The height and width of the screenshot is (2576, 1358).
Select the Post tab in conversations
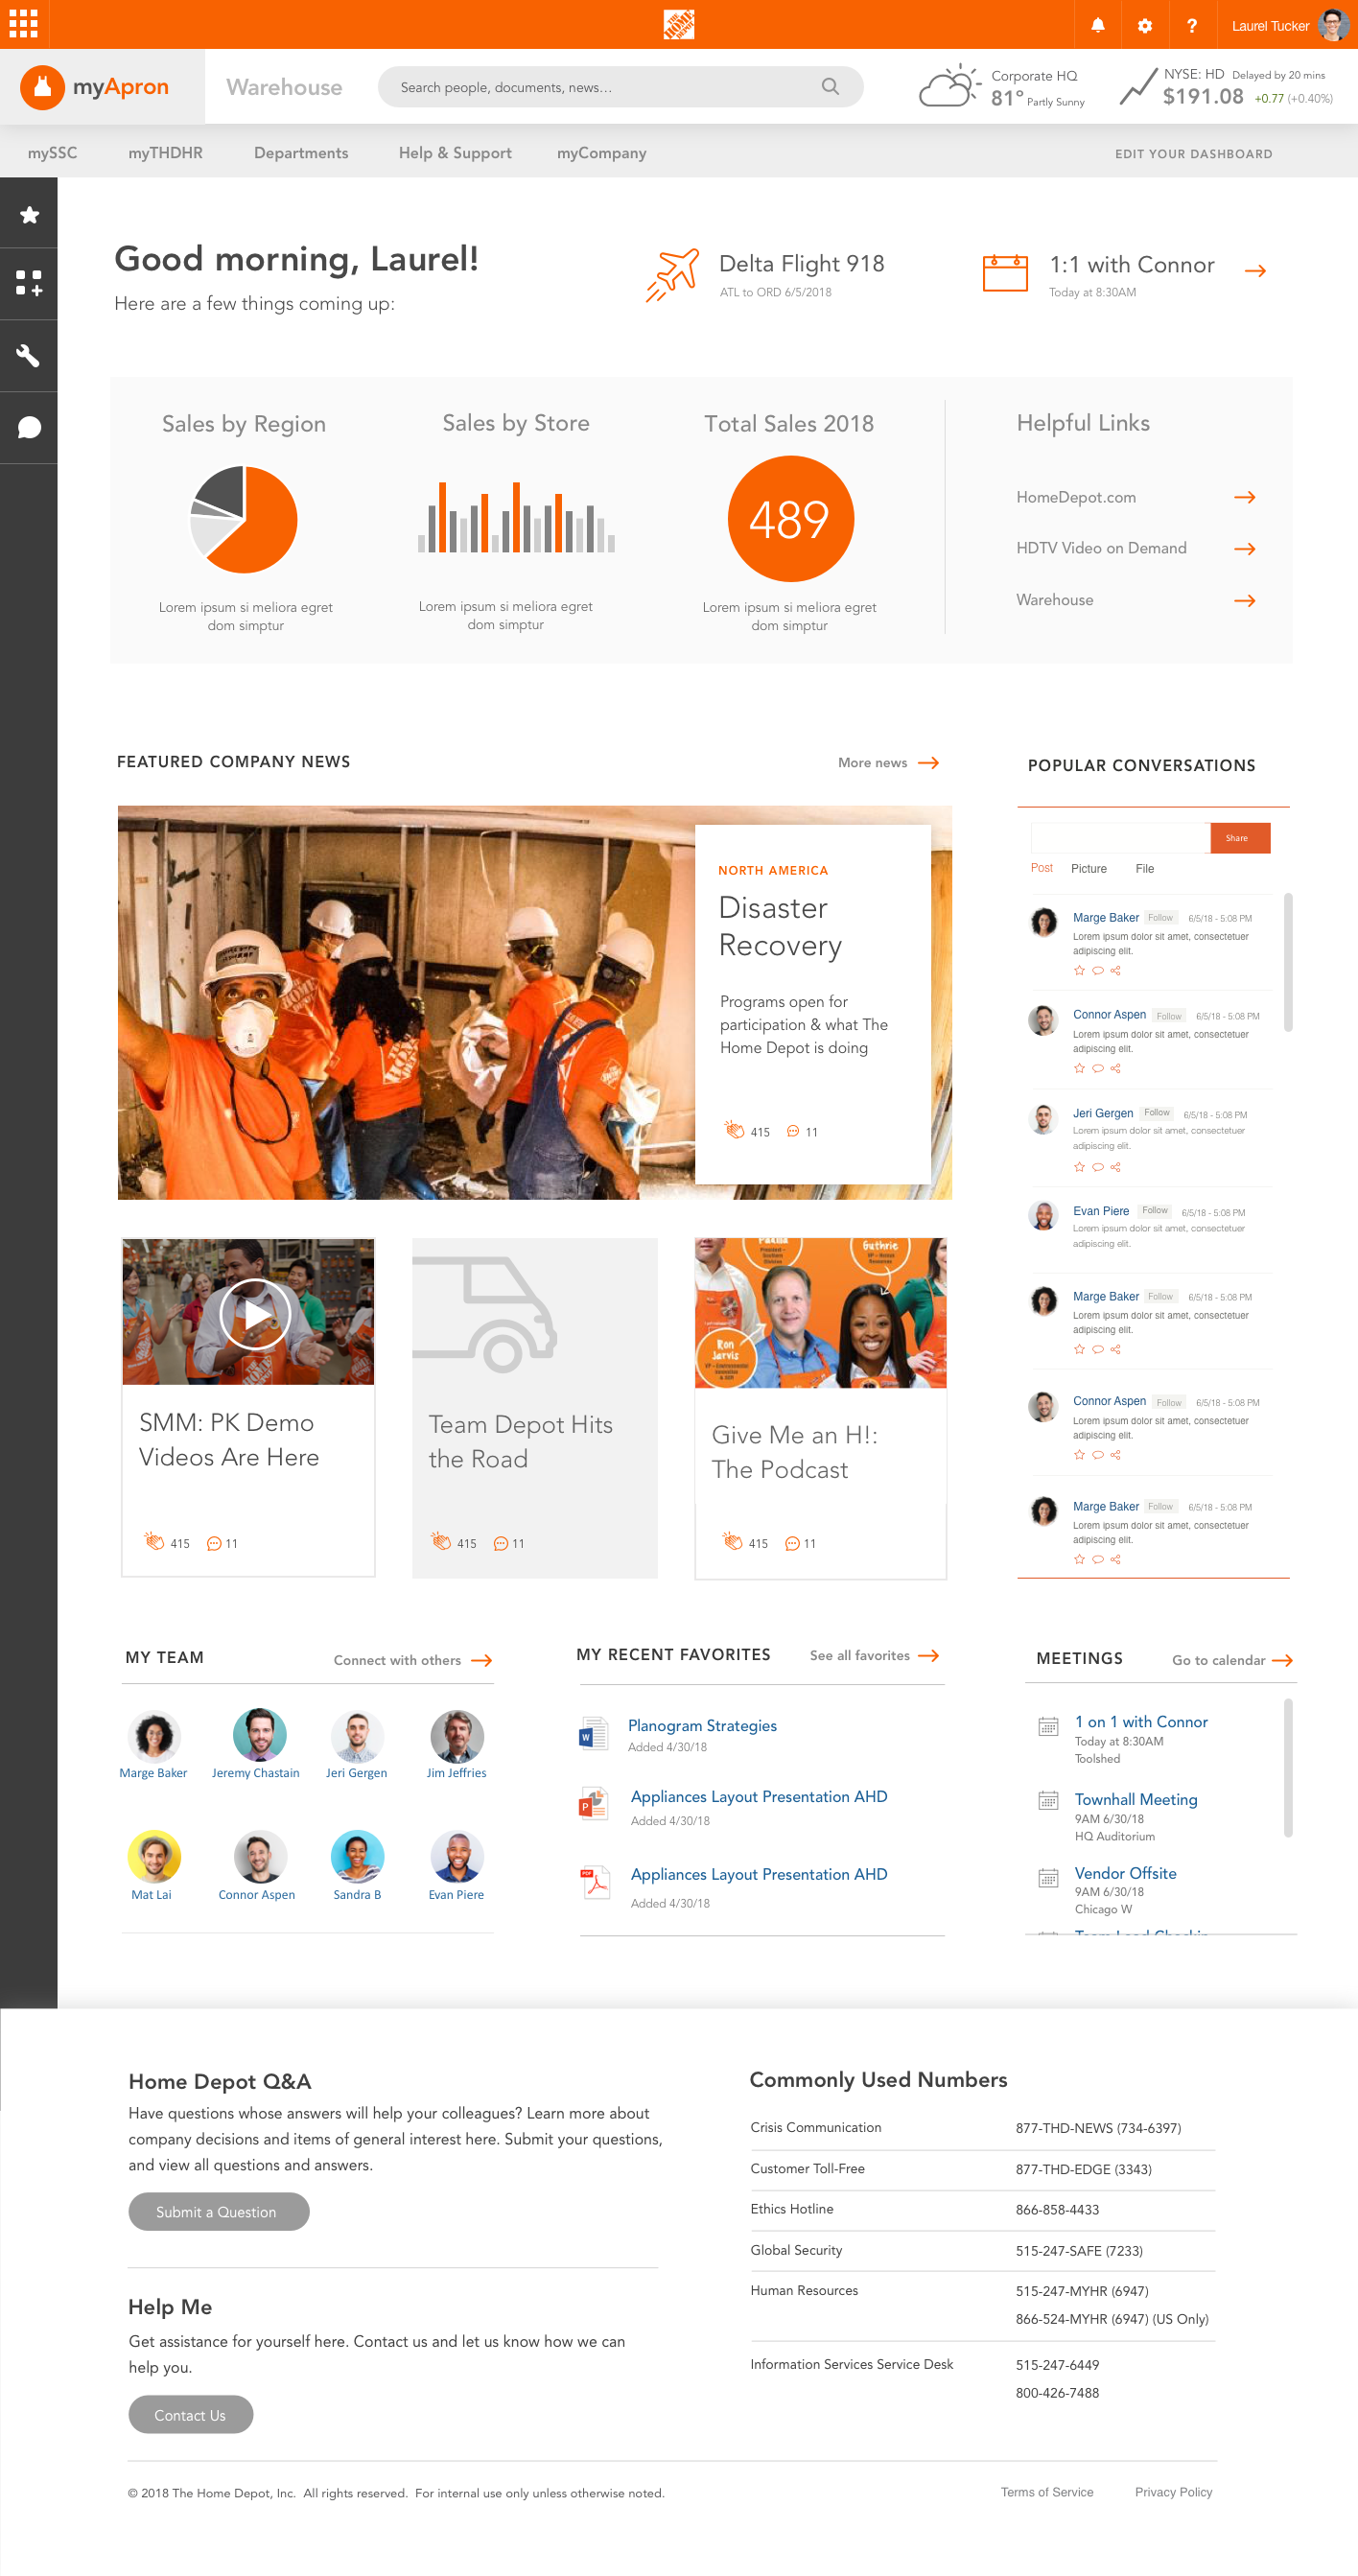tap(1041, 868)
